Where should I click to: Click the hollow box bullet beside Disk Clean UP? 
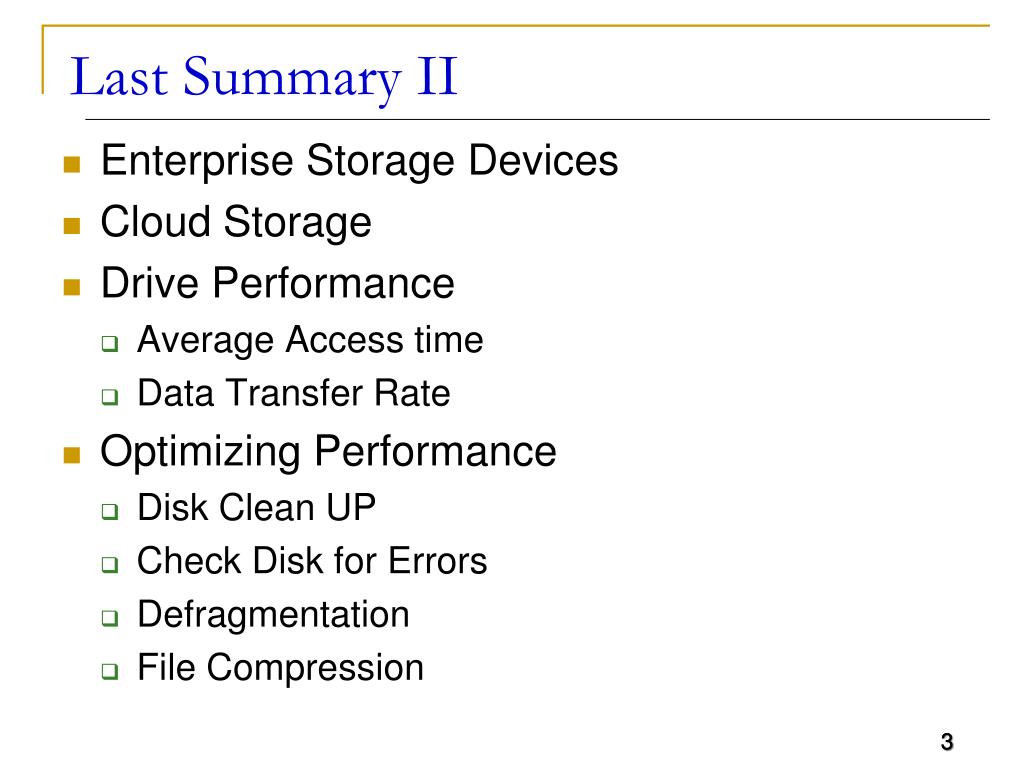pos(110,511)
